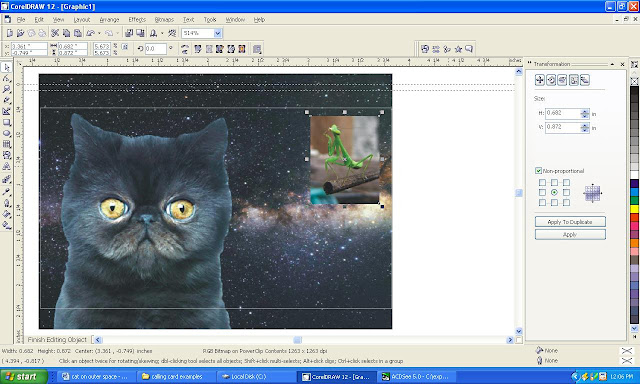This screenshot has width=640, height=384.
Task: Select the middle-left anchor point checkbox
Action: pyautogui.click(x=542, y=192)
